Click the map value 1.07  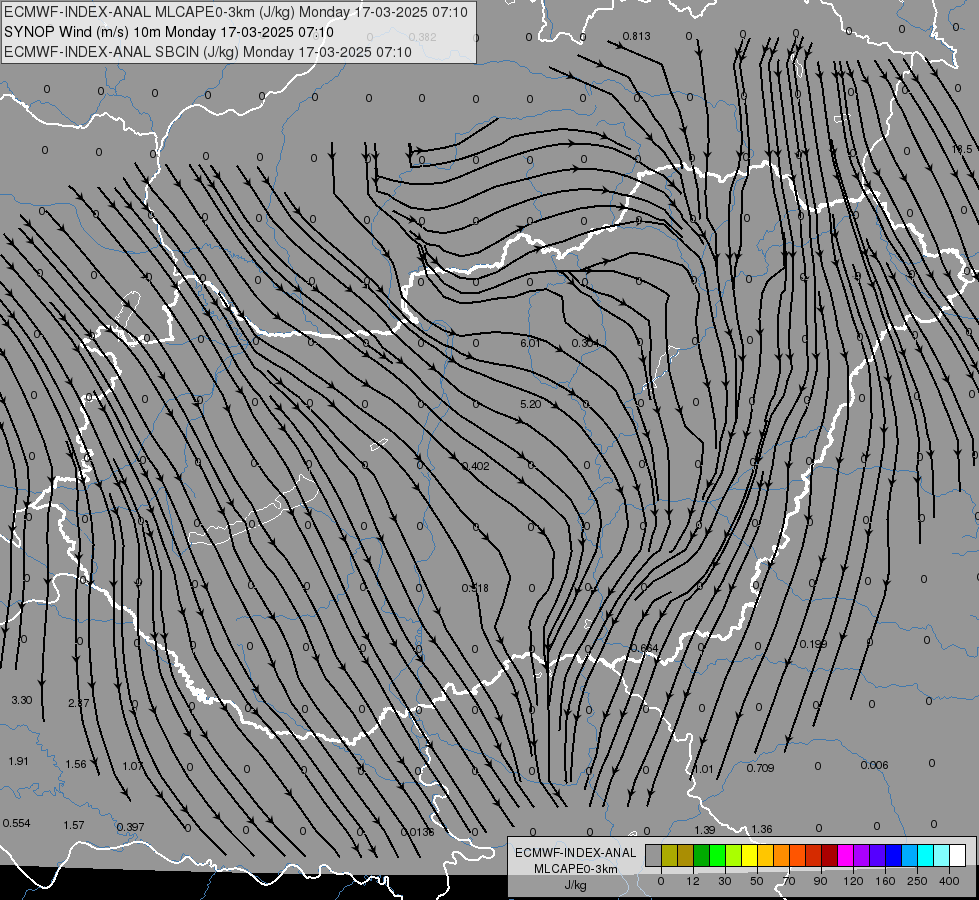click(x=132, y=766)
